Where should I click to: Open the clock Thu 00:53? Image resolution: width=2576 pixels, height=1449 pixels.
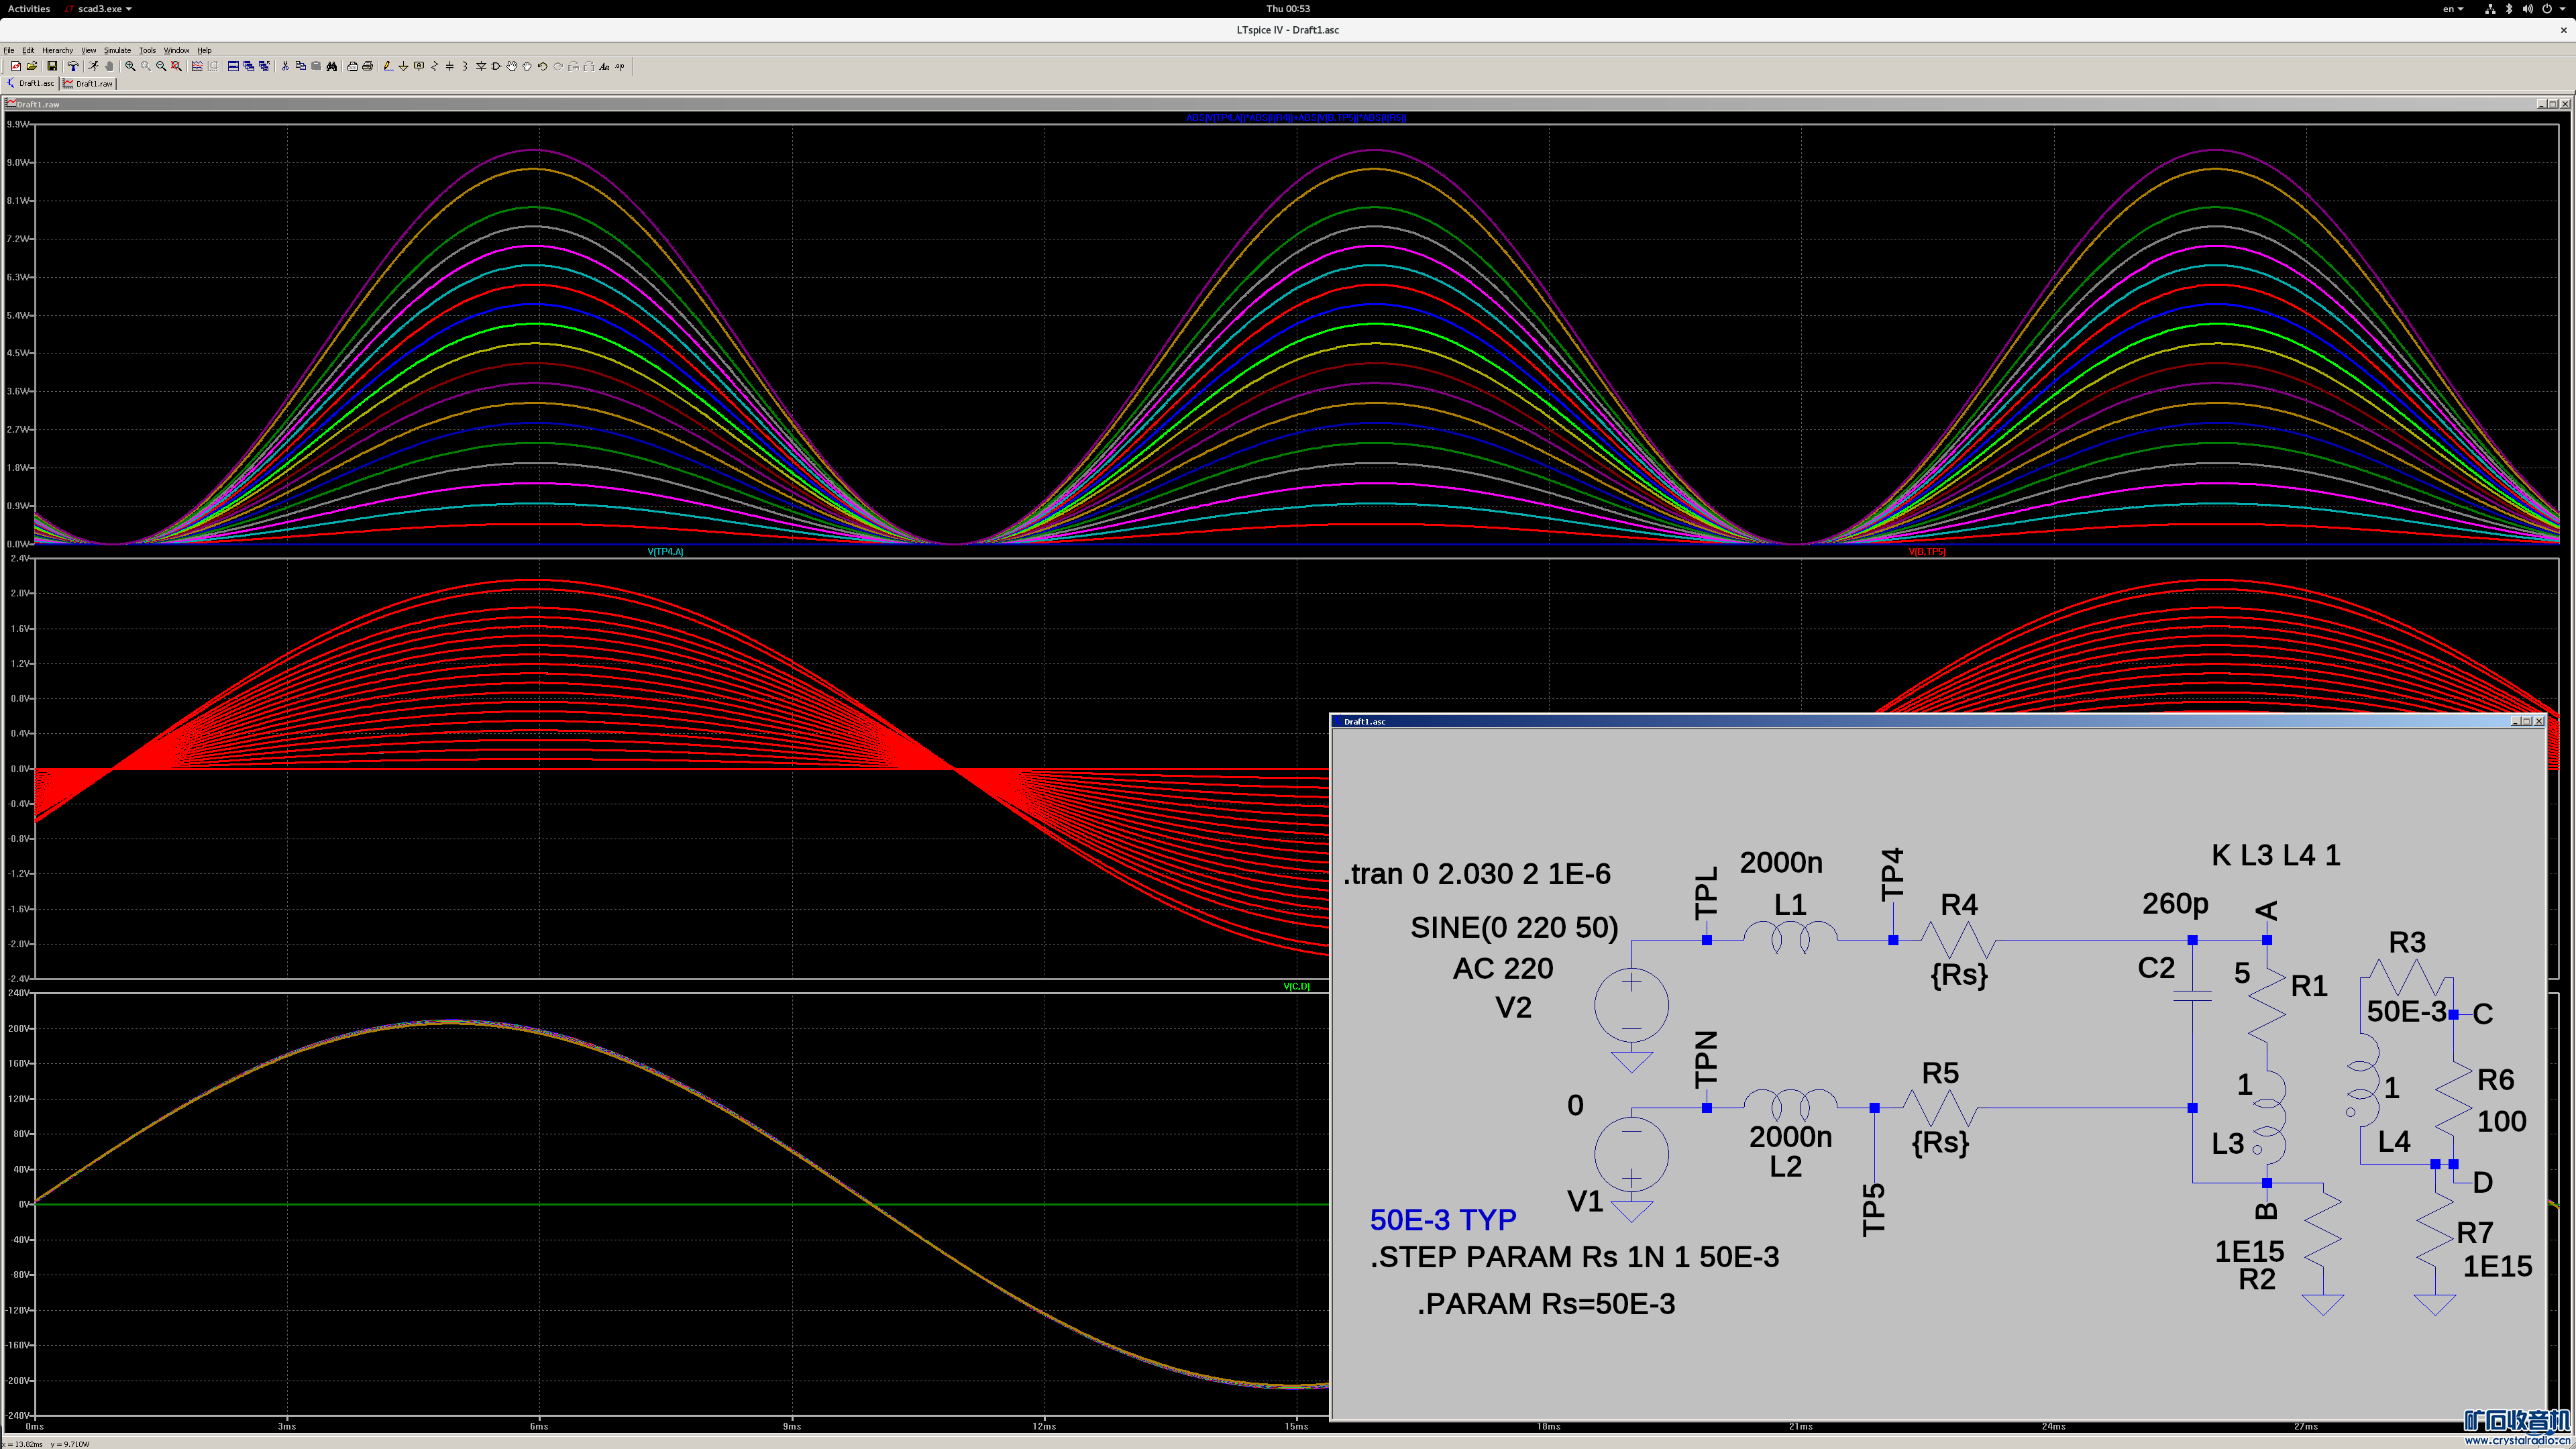pyautogui.click(x=1288, y=9)
